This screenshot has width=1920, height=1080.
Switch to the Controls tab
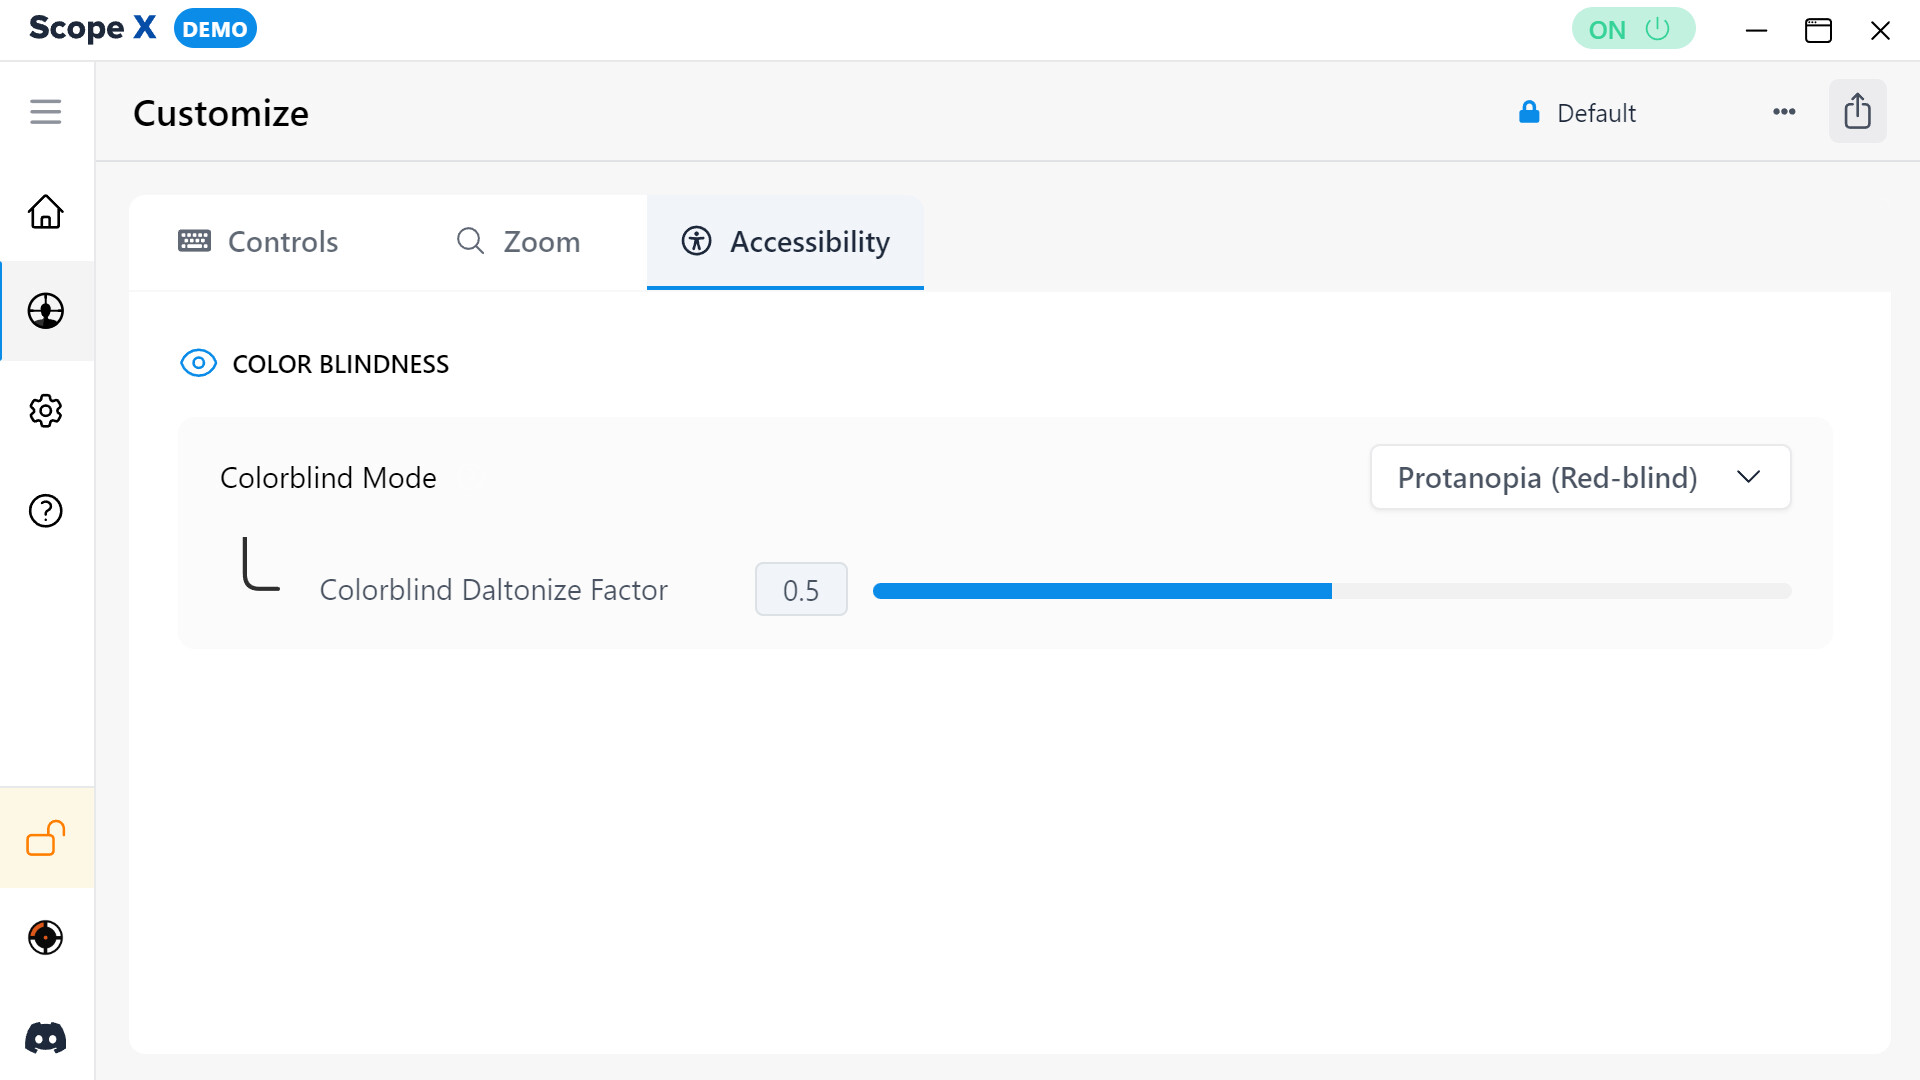point(259,242)
